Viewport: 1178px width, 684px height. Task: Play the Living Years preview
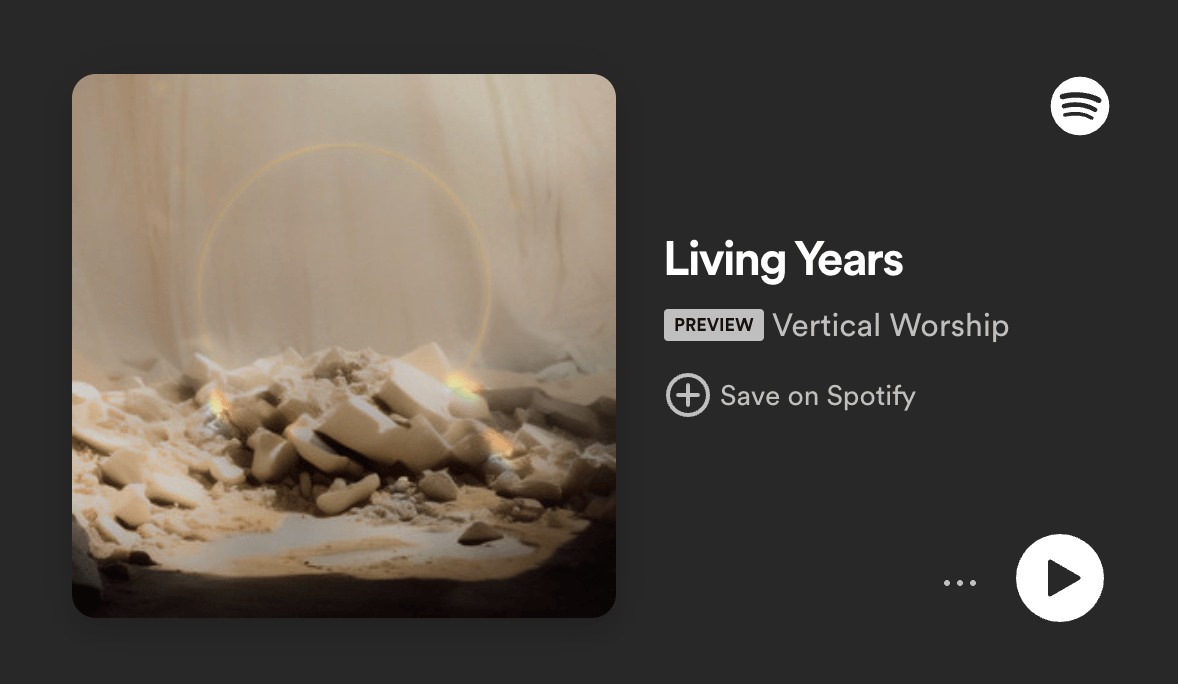1059,578
